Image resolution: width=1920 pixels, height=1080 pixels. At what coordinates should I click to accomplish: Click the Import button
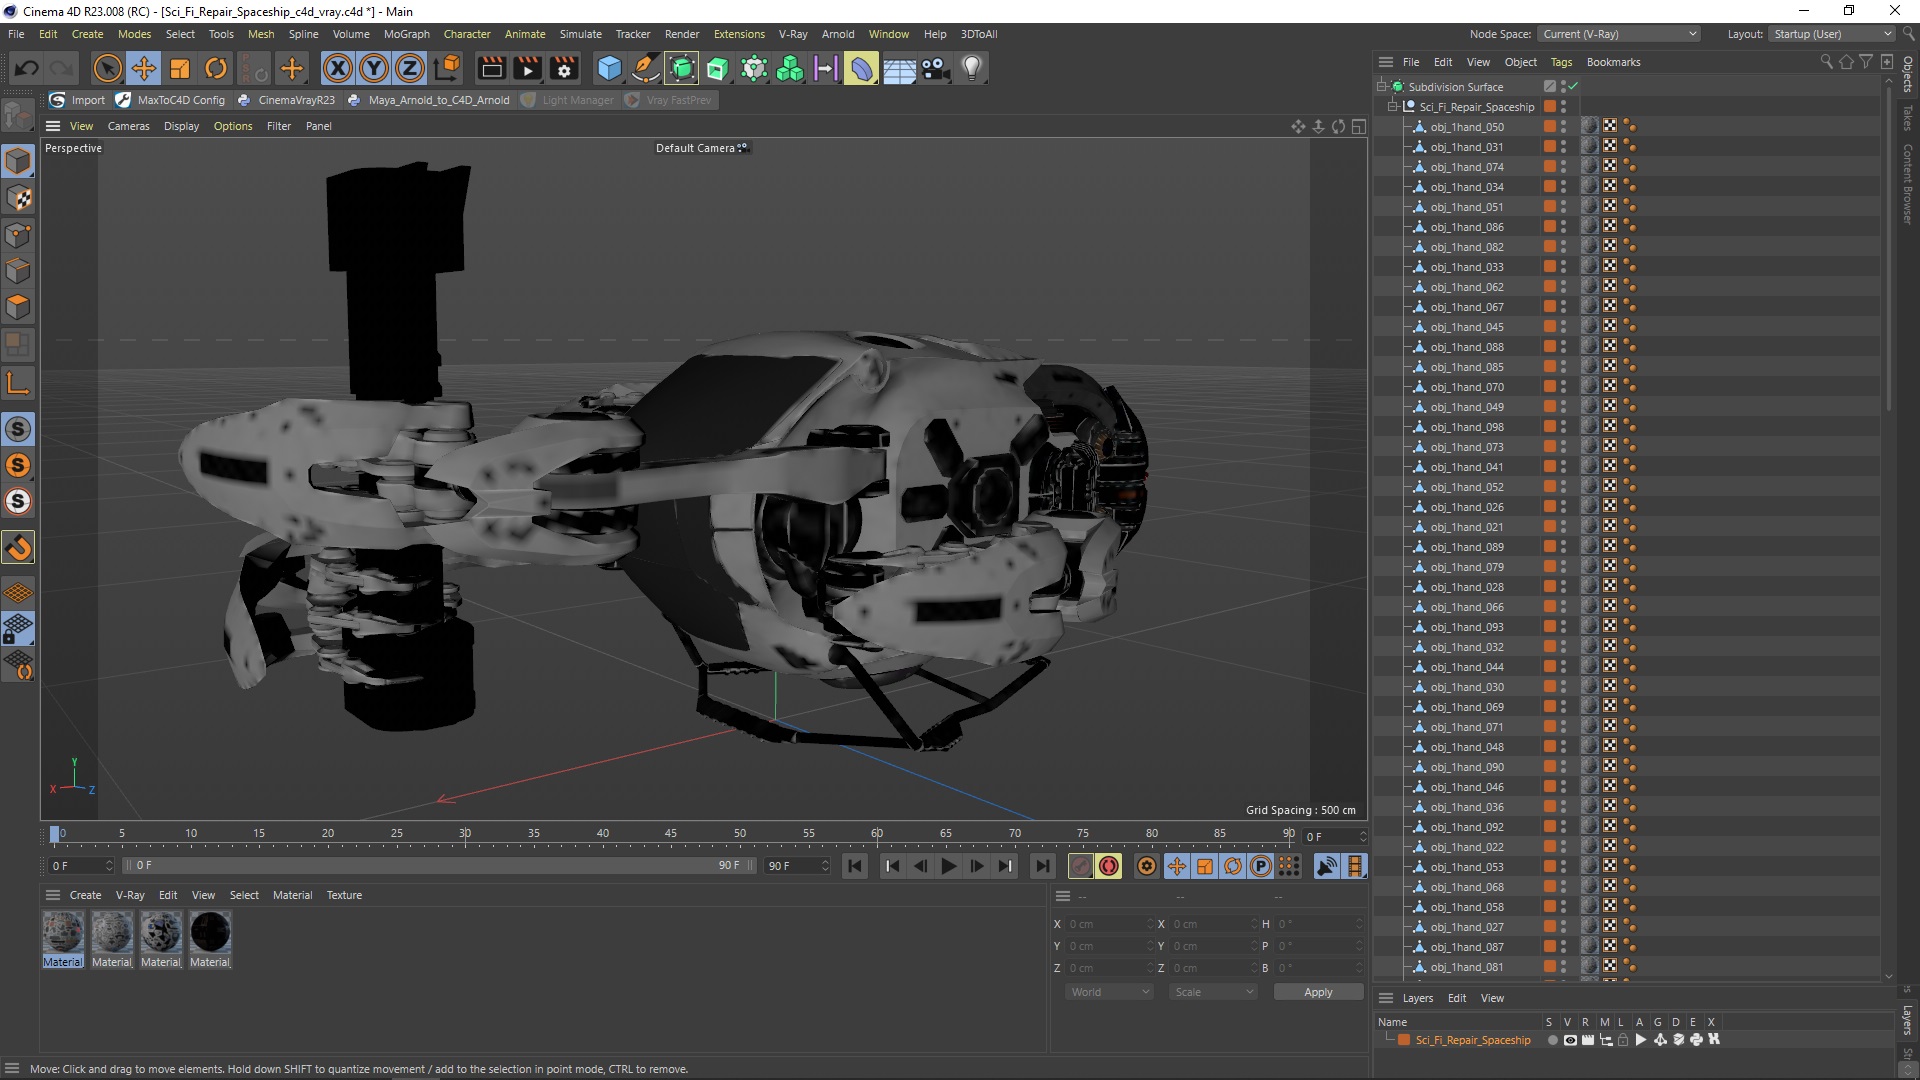pos(78,100)
